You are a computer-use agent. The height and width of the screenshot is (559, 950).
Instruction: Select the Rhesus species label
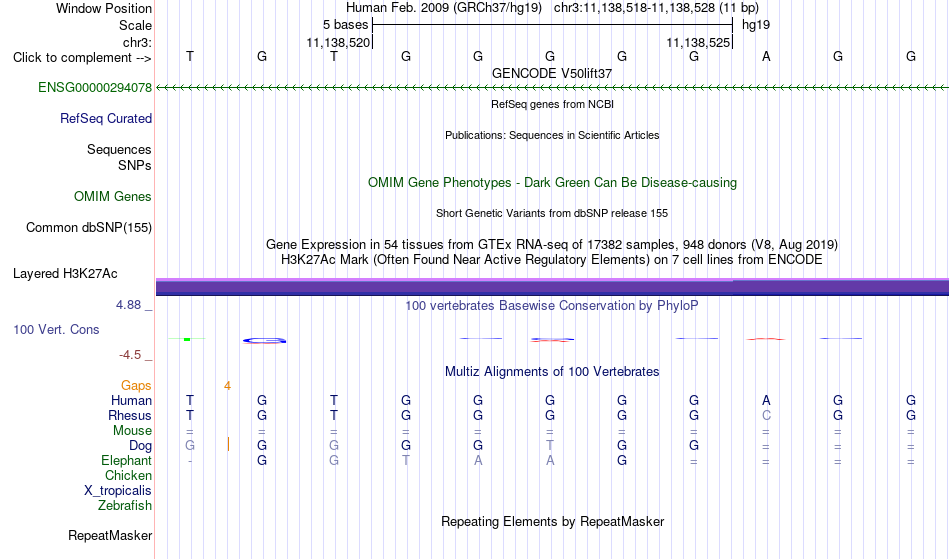130,415
